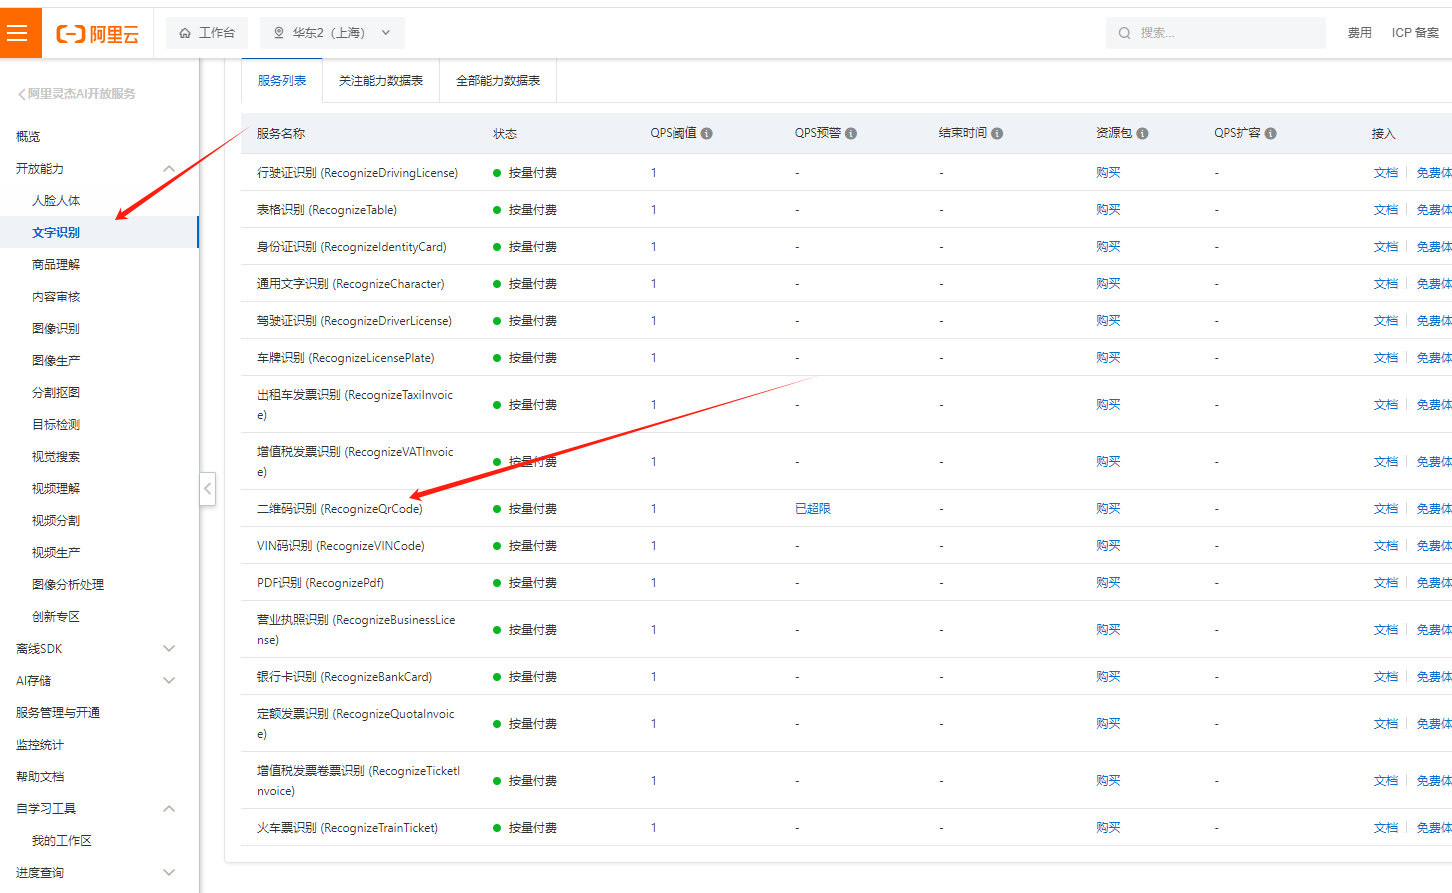
Task: Open 我的工作区 in the sidebar
Action: click(62, 841)
